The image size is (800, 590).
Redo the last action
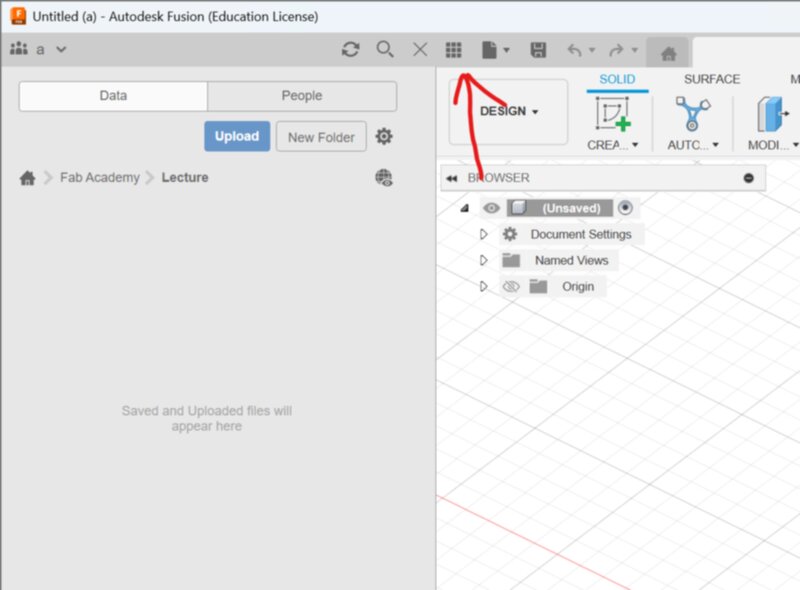coord(616,50)
